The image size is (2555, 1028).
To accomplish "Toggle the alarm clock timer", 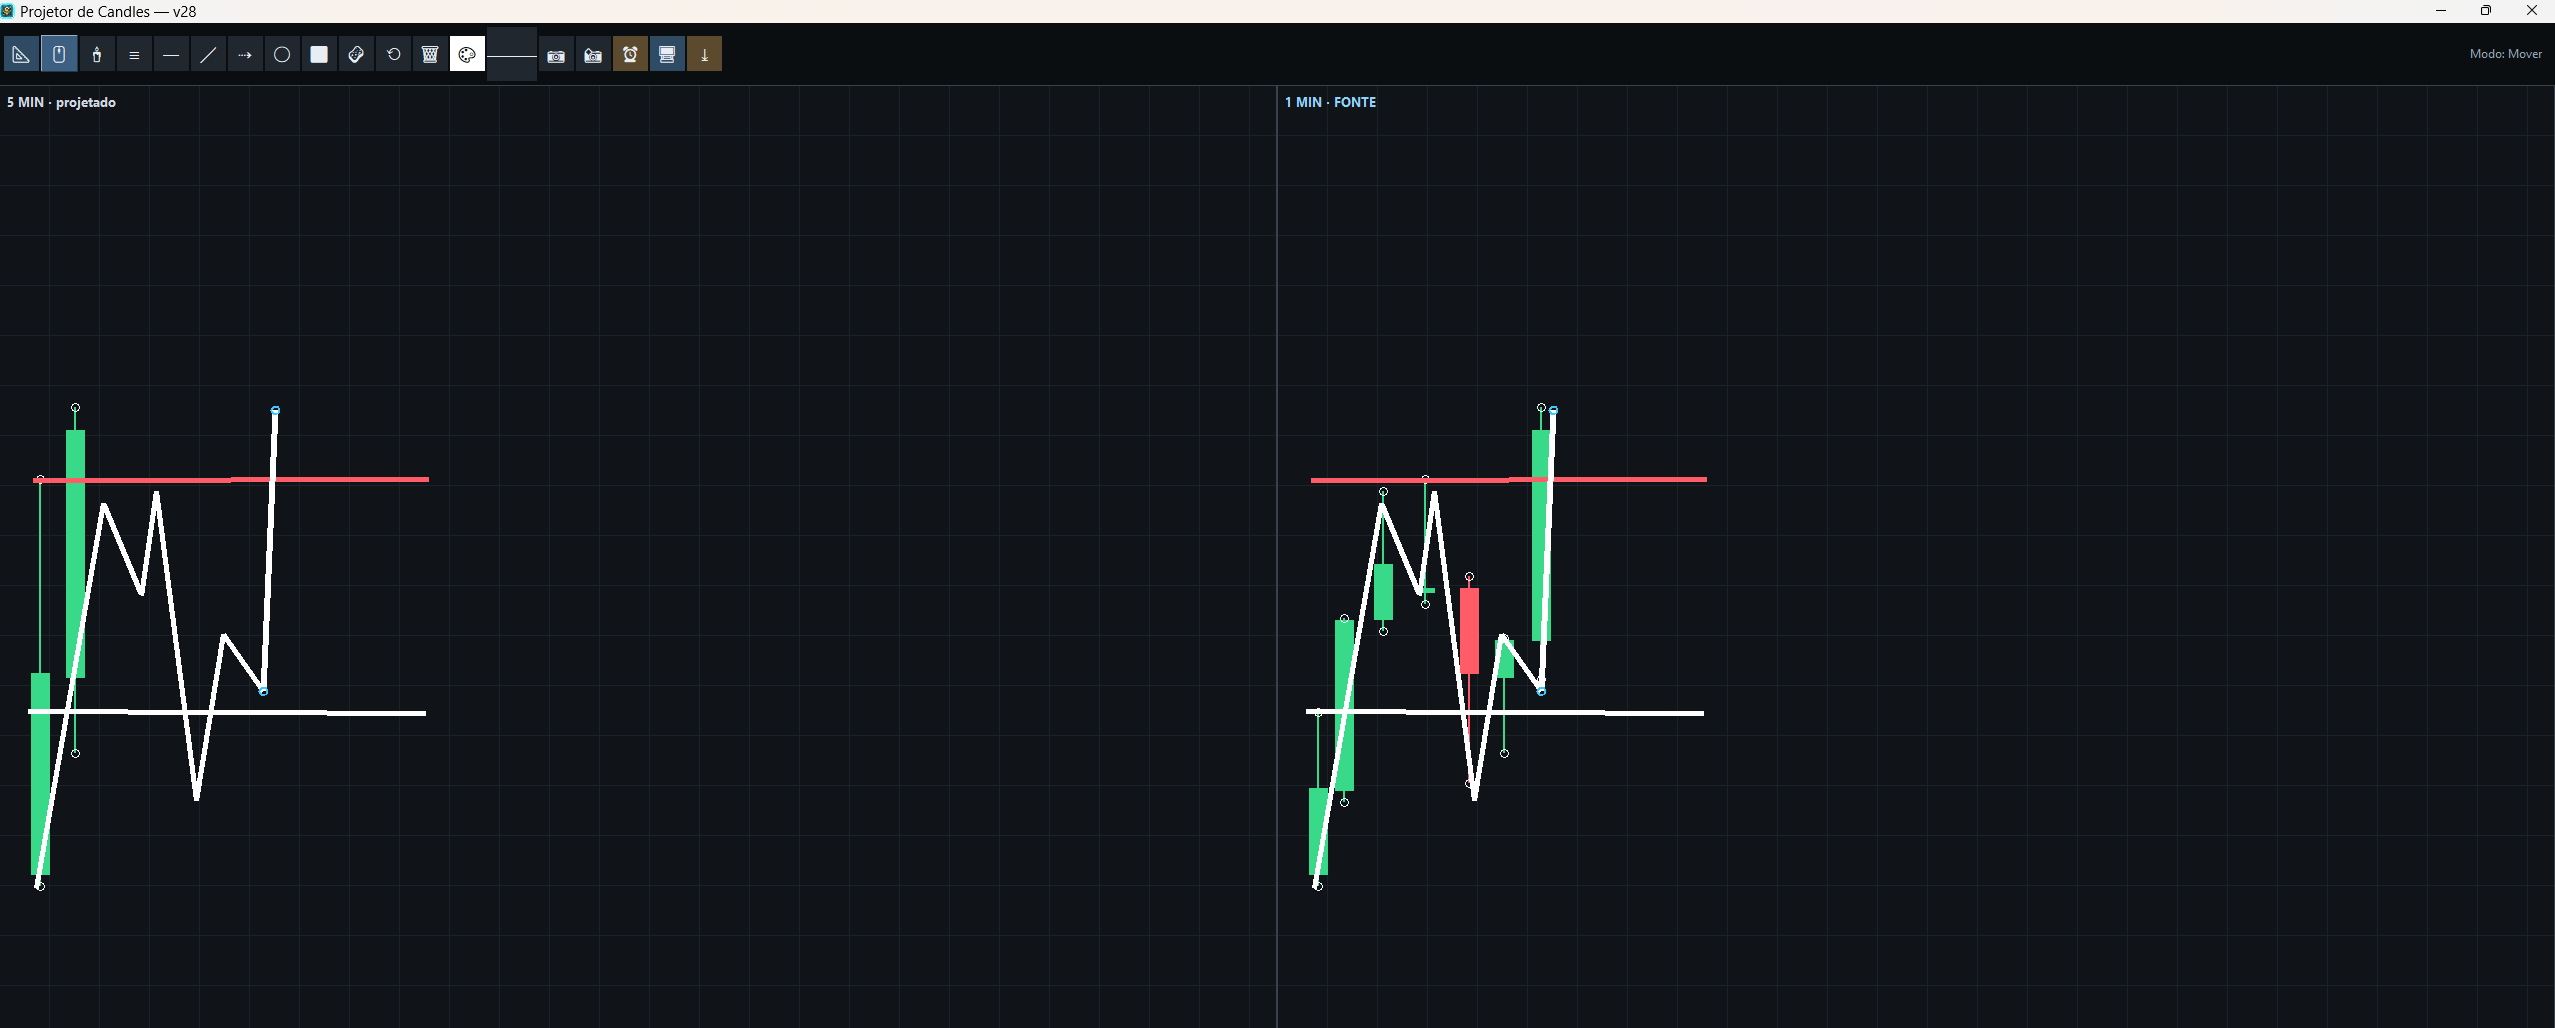I will (630, 55).
